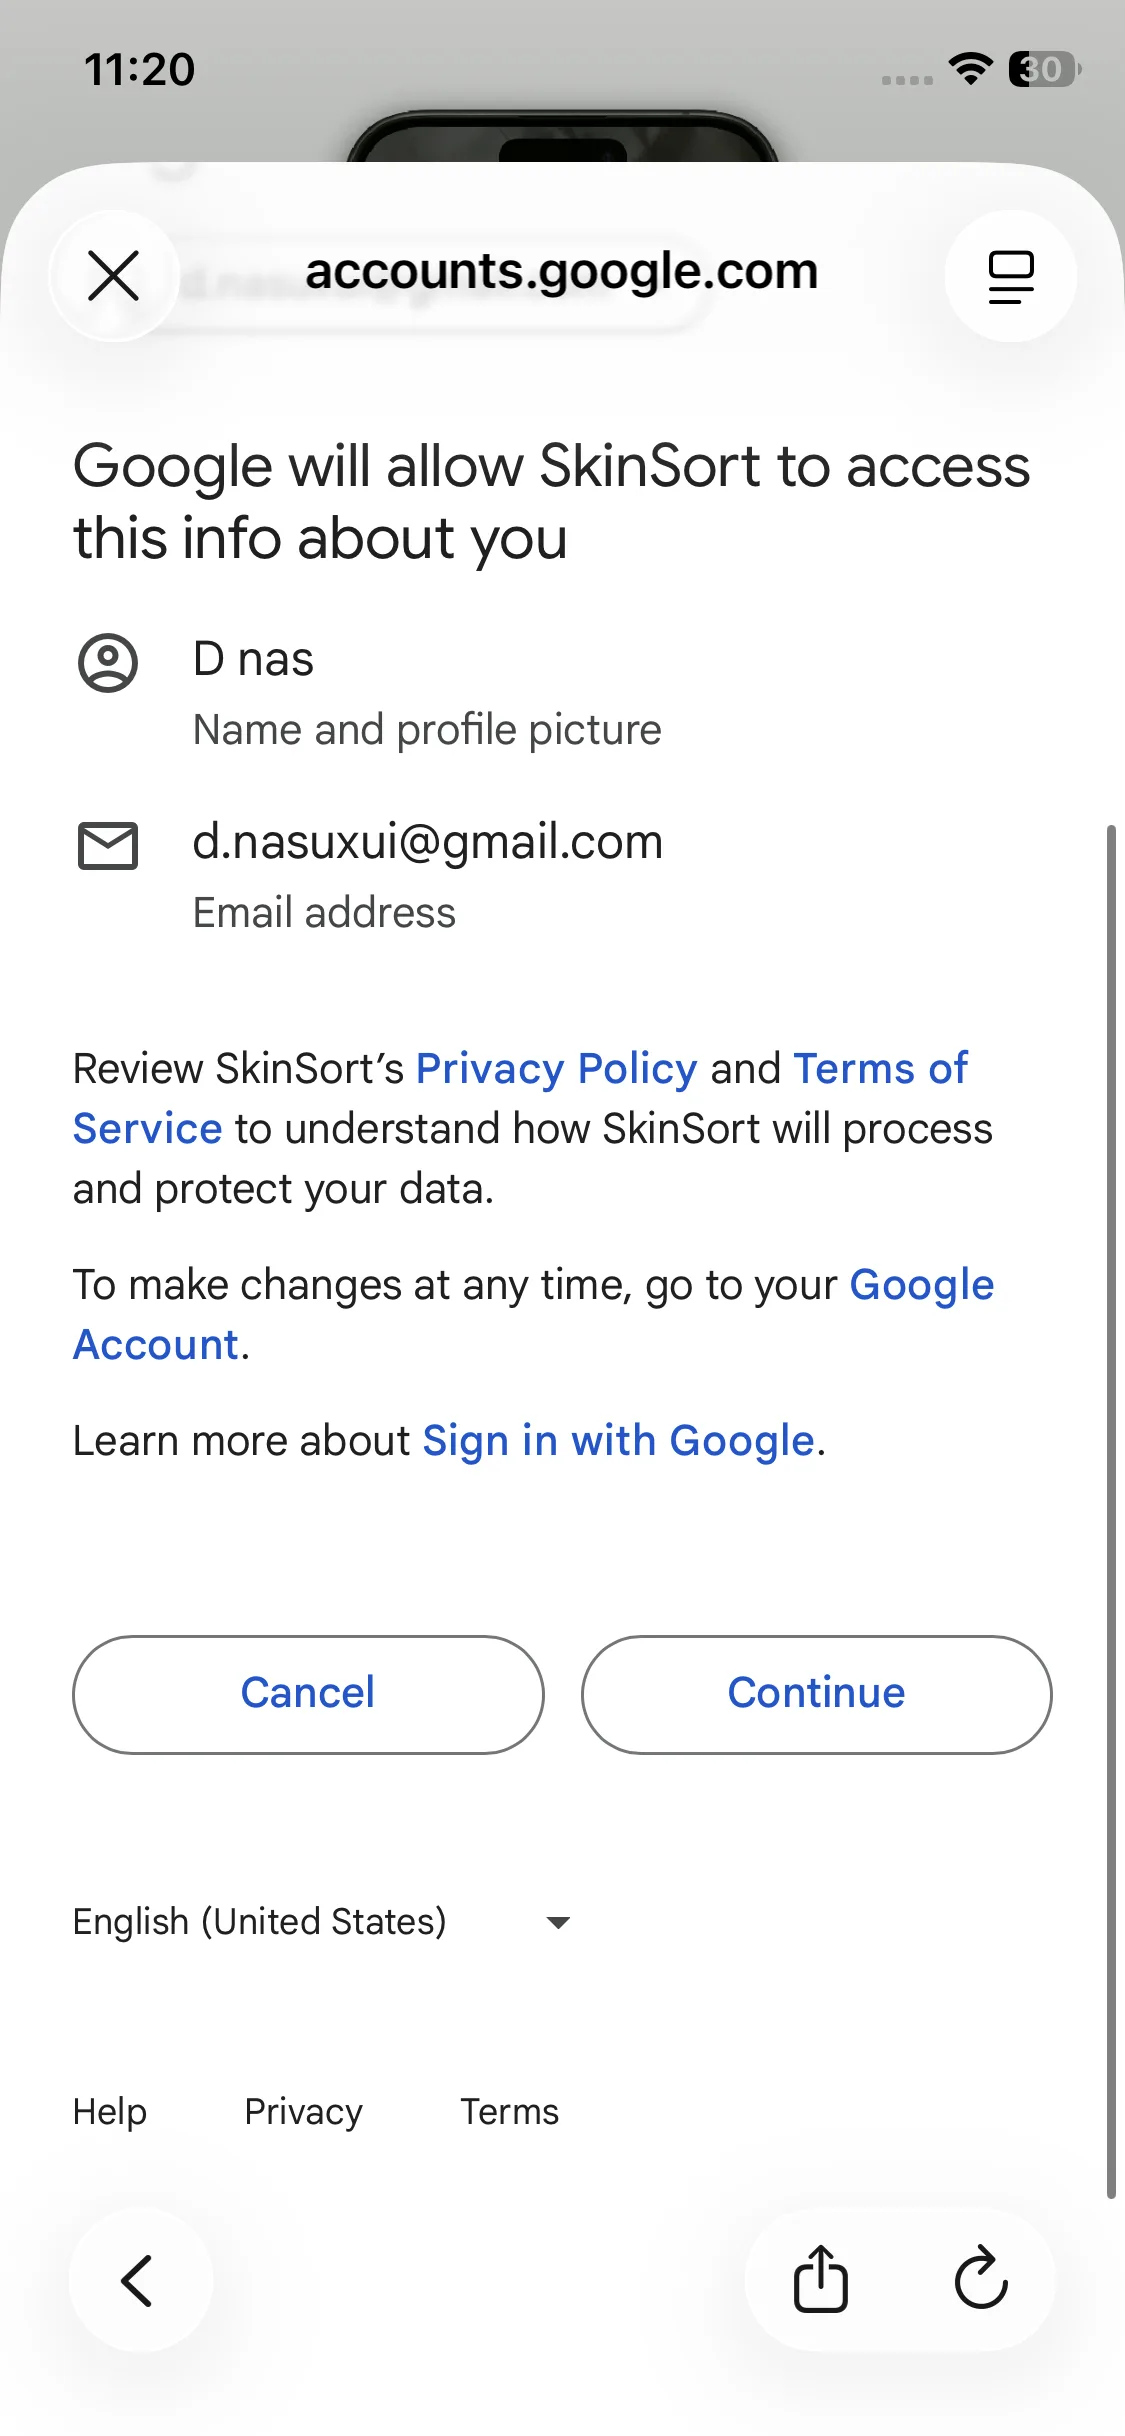The height and width of the screenshot is (2436, 1125).
Task: Reload the page with refresh icon
Action: click(x=981, y=2279)
